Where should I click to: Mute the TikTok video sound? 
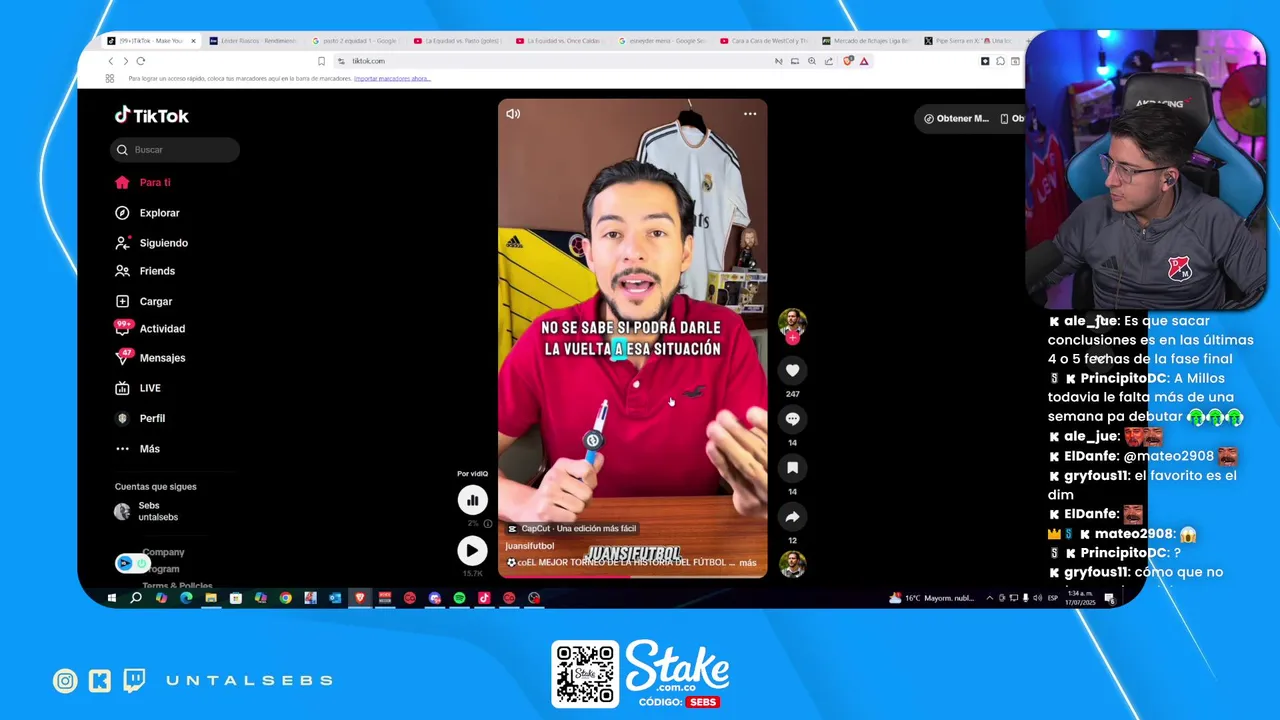(x=513, y=114)
